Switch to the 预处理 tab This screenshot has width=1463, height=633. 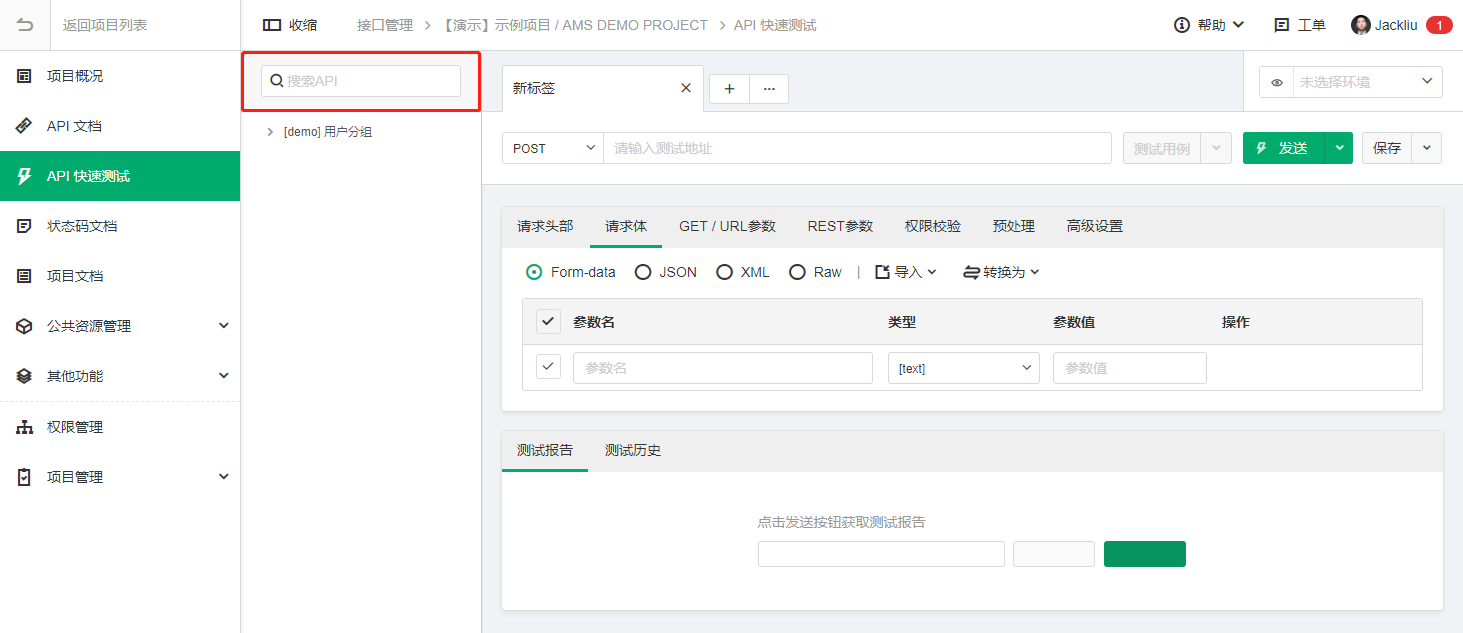pos(1014,226)
